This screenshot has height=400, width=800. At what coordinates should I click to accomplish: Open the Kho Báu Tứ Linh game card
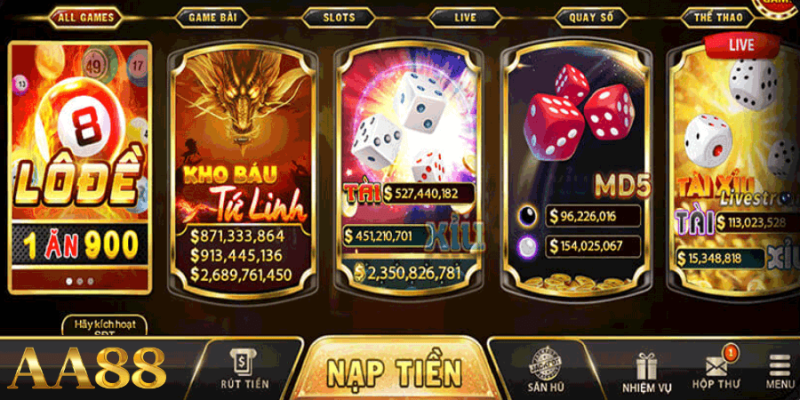pyautogui.click(x=243, y=169)
